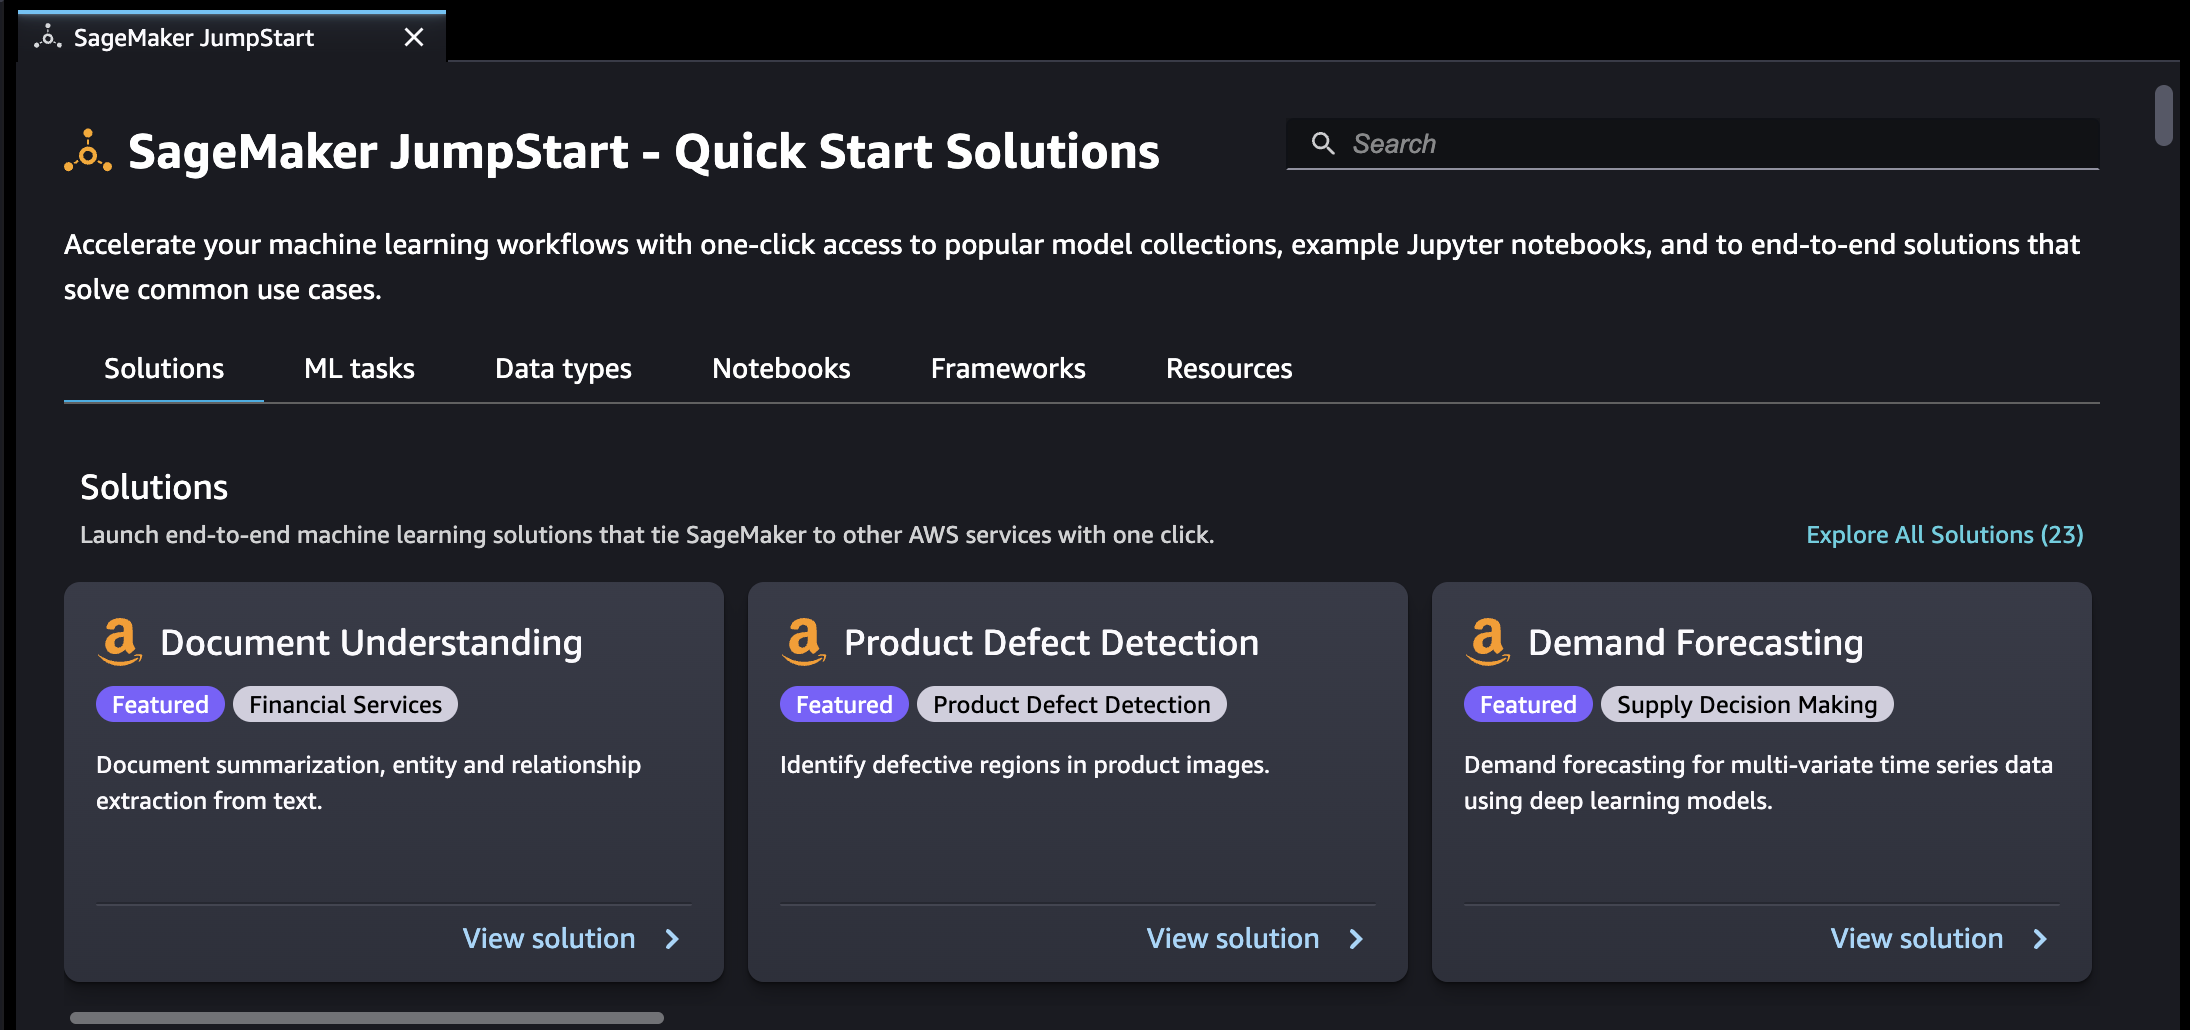Click the Amazon icon on Document Understanding card

tap(119, 642)
